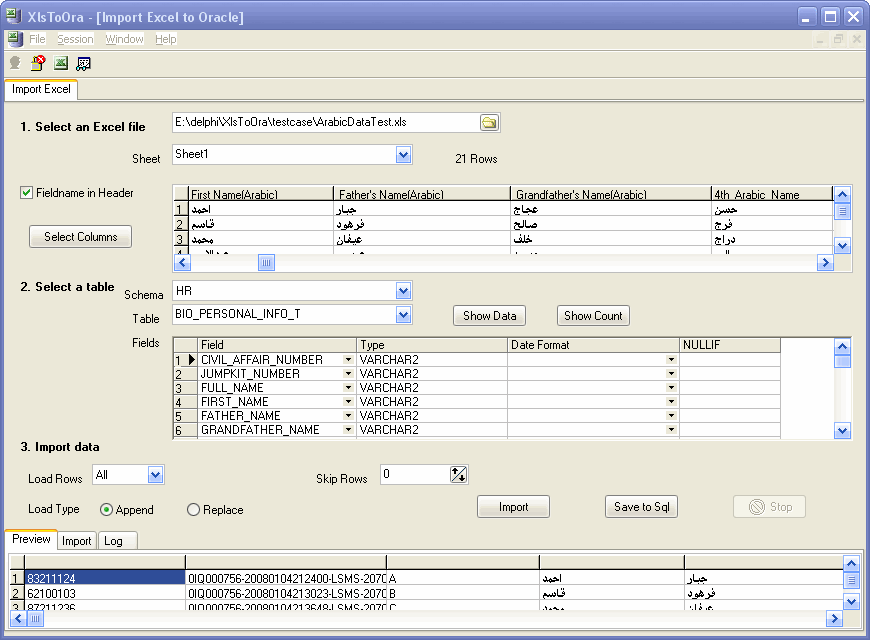Click the XlsToOra title bar icon
The image size is (870, 640).
click(x=13, y=16)
